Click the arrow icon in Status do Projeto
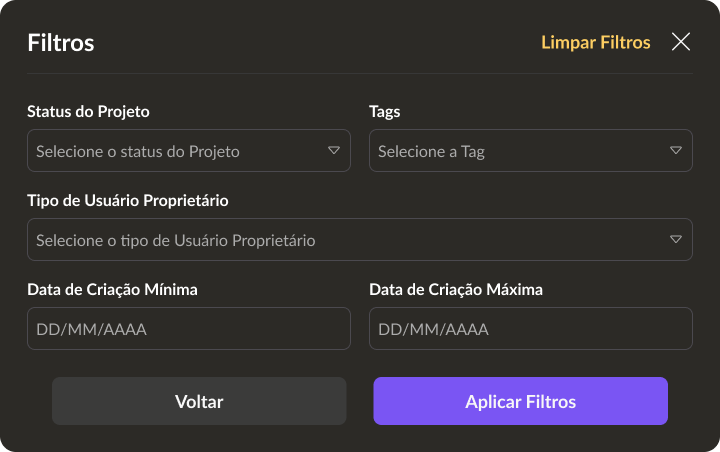Screen dimensions: 720x452 (x=334, y=151)
